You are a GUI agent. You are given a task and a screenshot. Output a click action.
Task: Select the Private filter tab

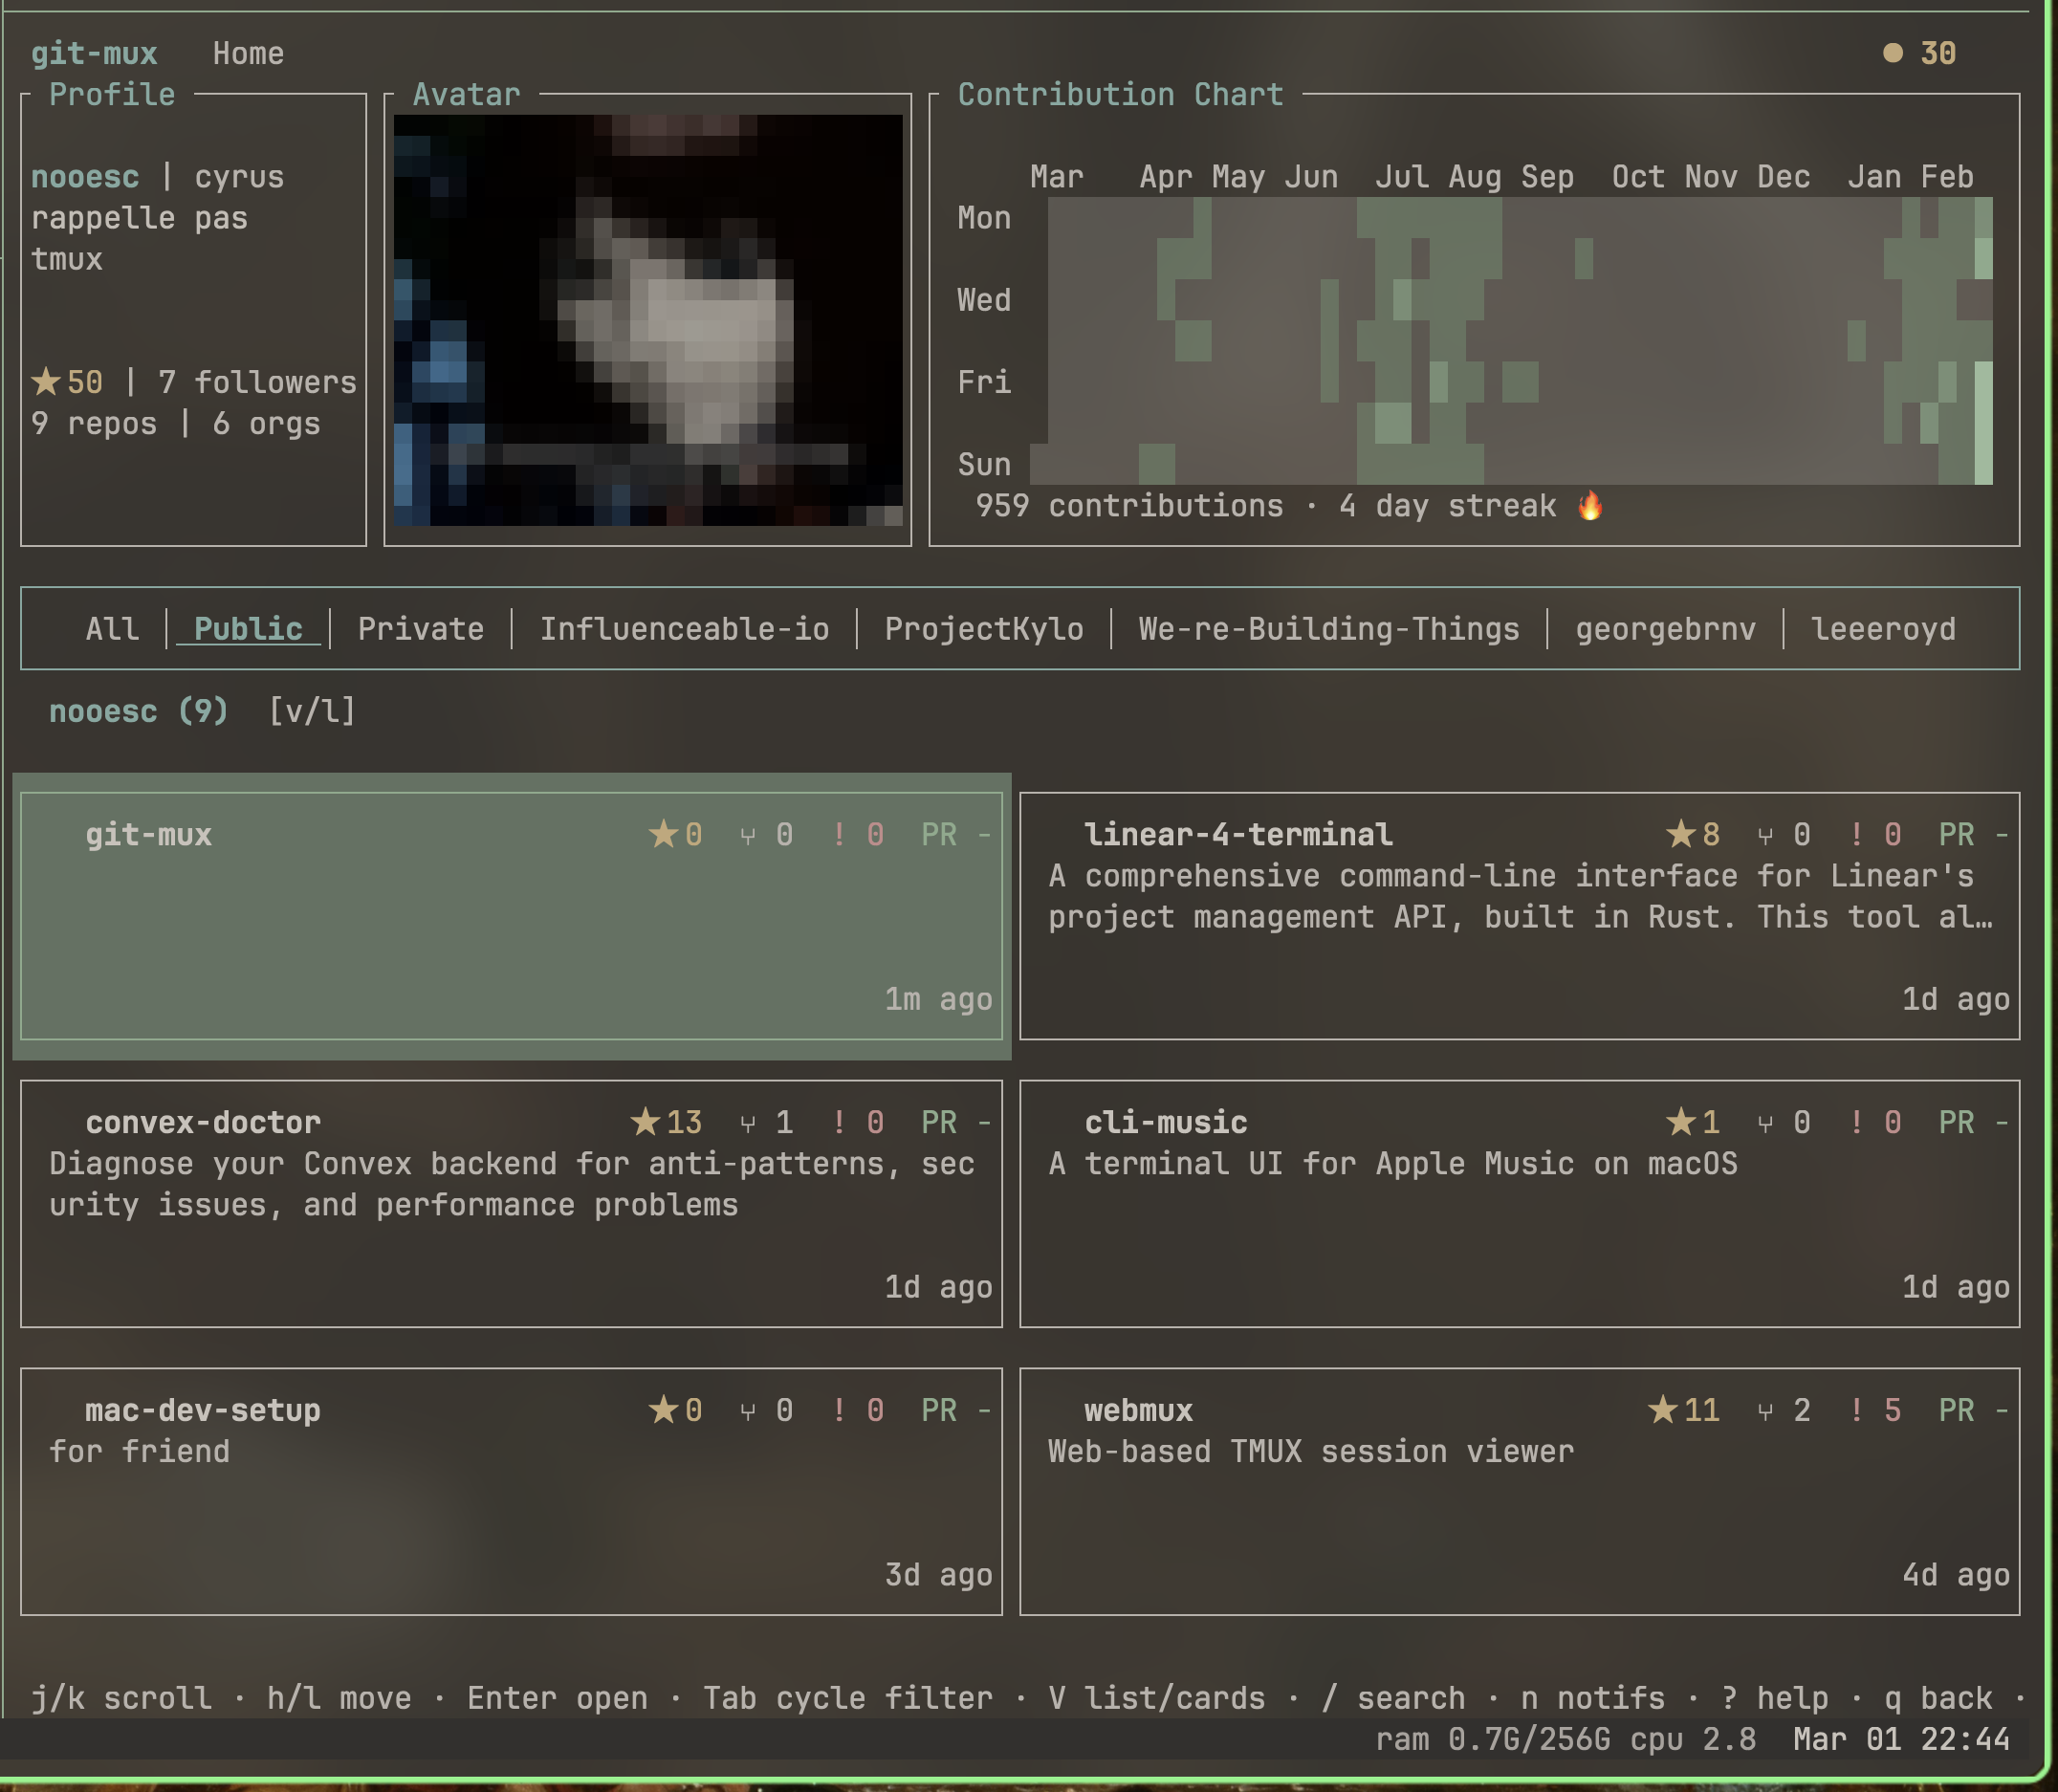click(x=419, y=628)
